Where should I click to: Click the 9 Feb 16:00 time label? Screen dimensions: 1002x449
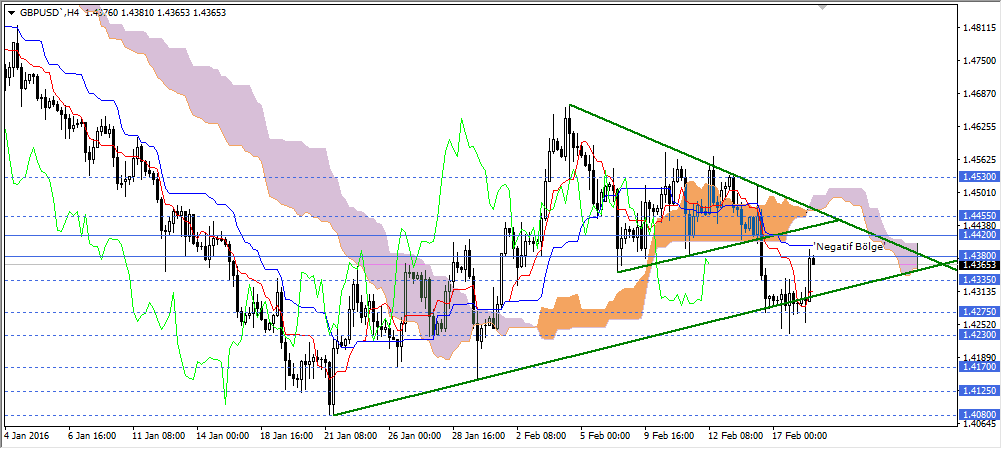pos(670,436)
